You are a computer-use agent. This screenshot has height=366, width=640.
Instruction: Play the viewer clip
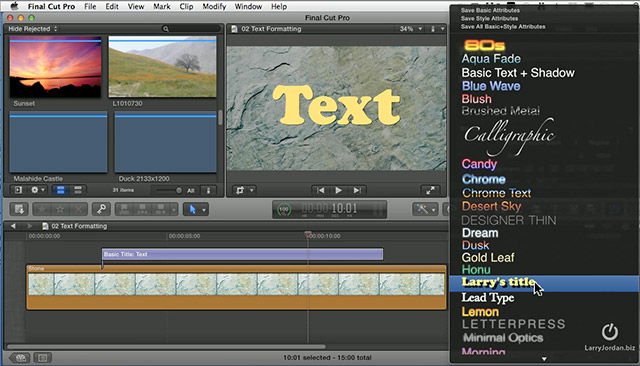point(338,190)
